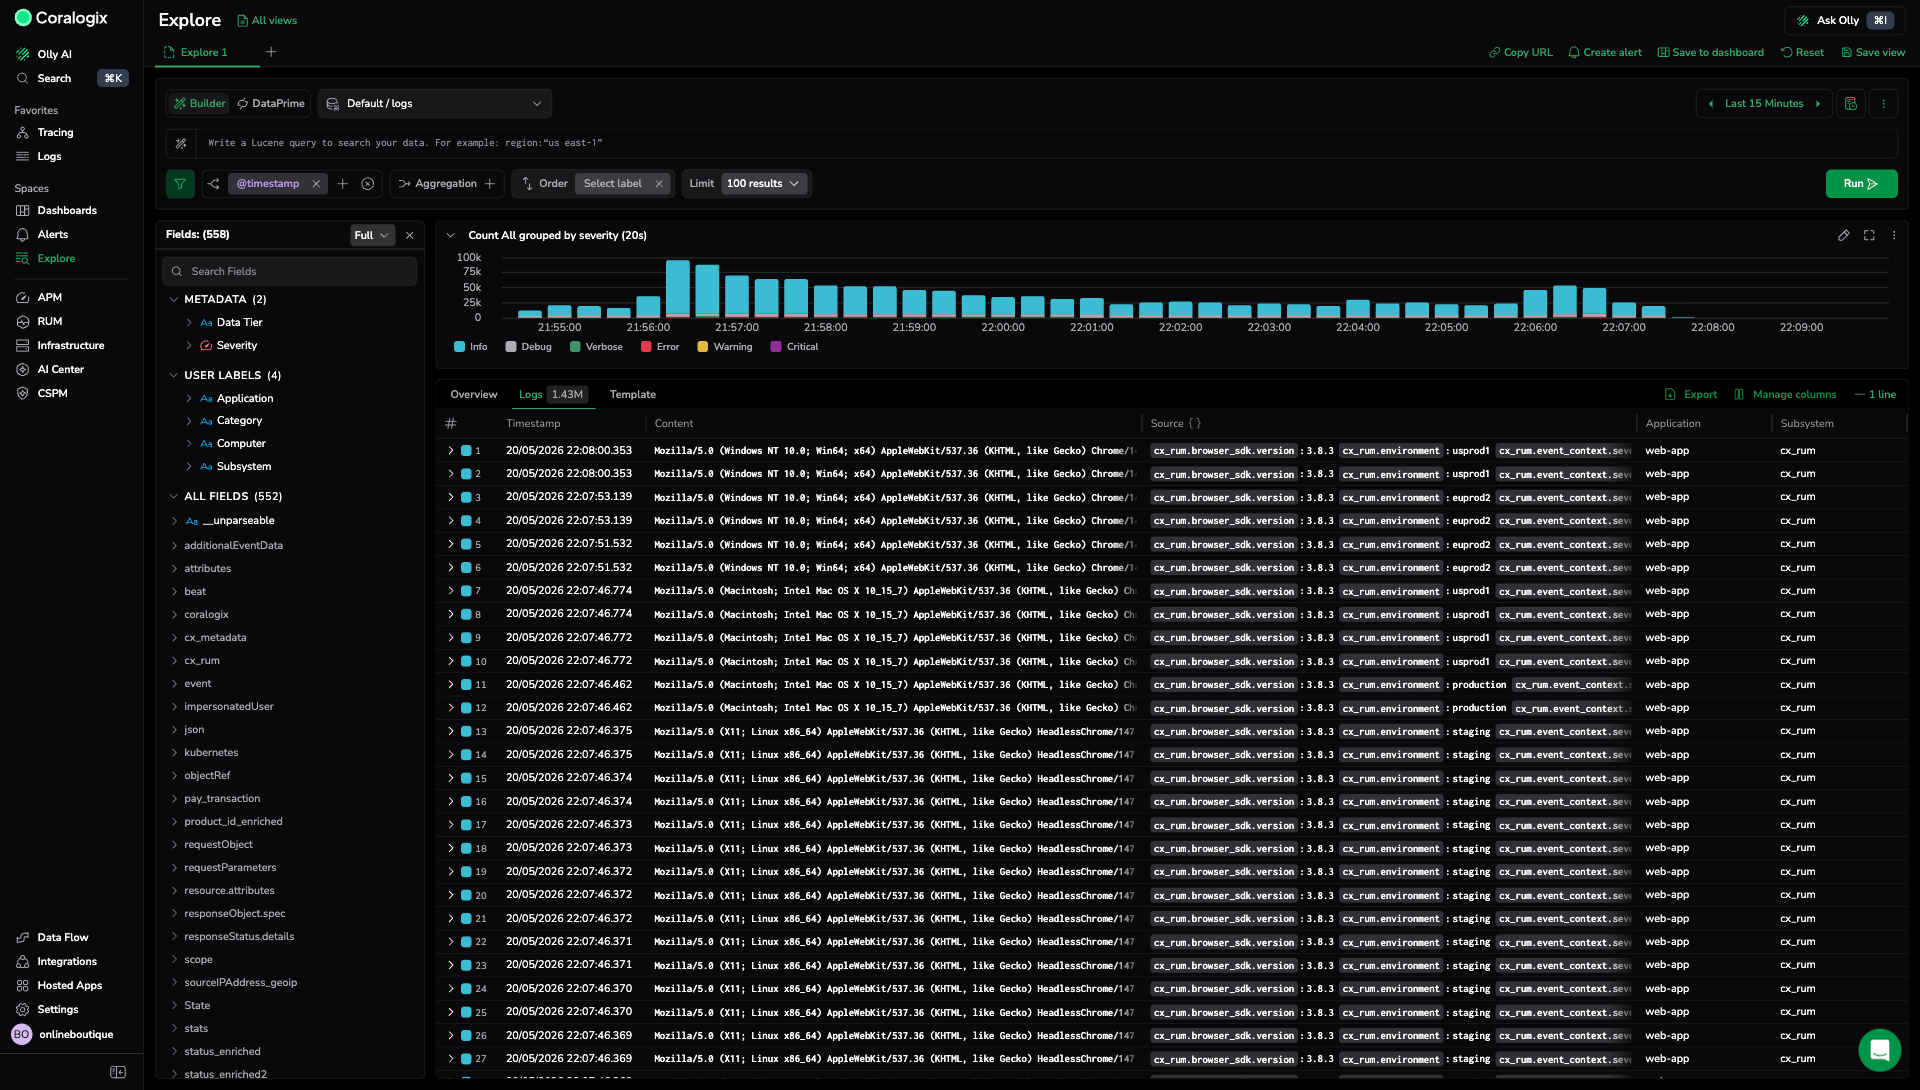Remove the @timestamp group-by chip
This screenshot has height=1090, width=1920.
[316, 183]
